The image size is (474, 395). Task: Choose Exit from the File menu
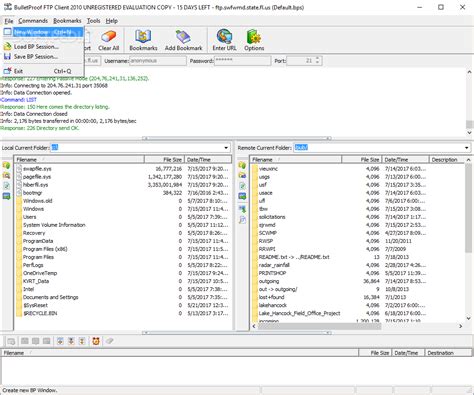pos(43,71)
